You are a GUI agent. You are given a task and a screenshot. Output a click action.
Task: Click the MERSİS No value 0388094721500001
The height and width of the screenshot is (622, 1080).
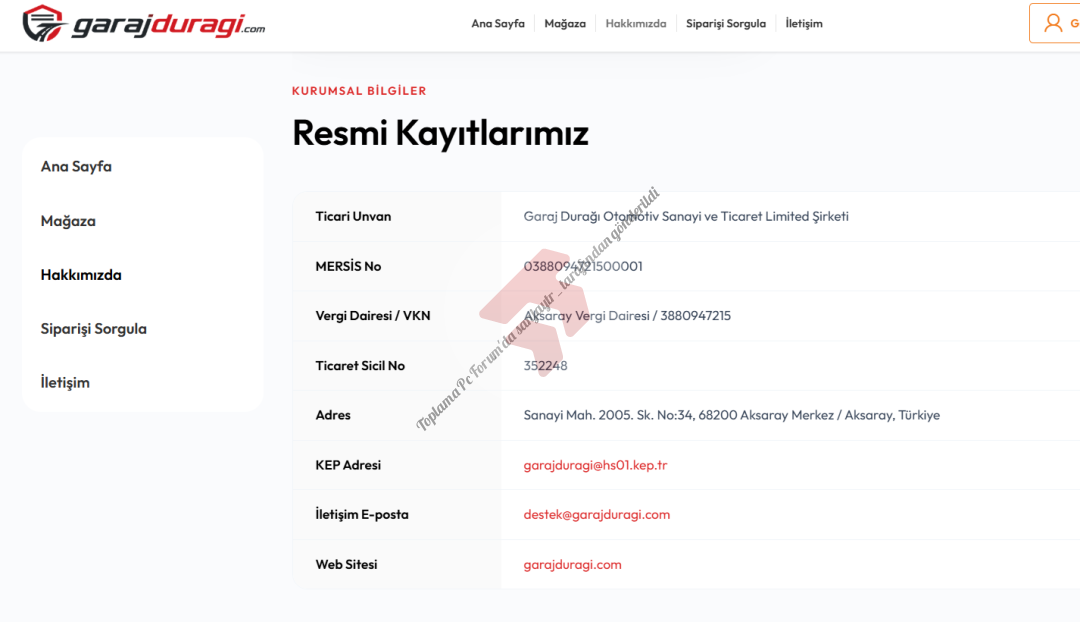click(x=583, y=266)
